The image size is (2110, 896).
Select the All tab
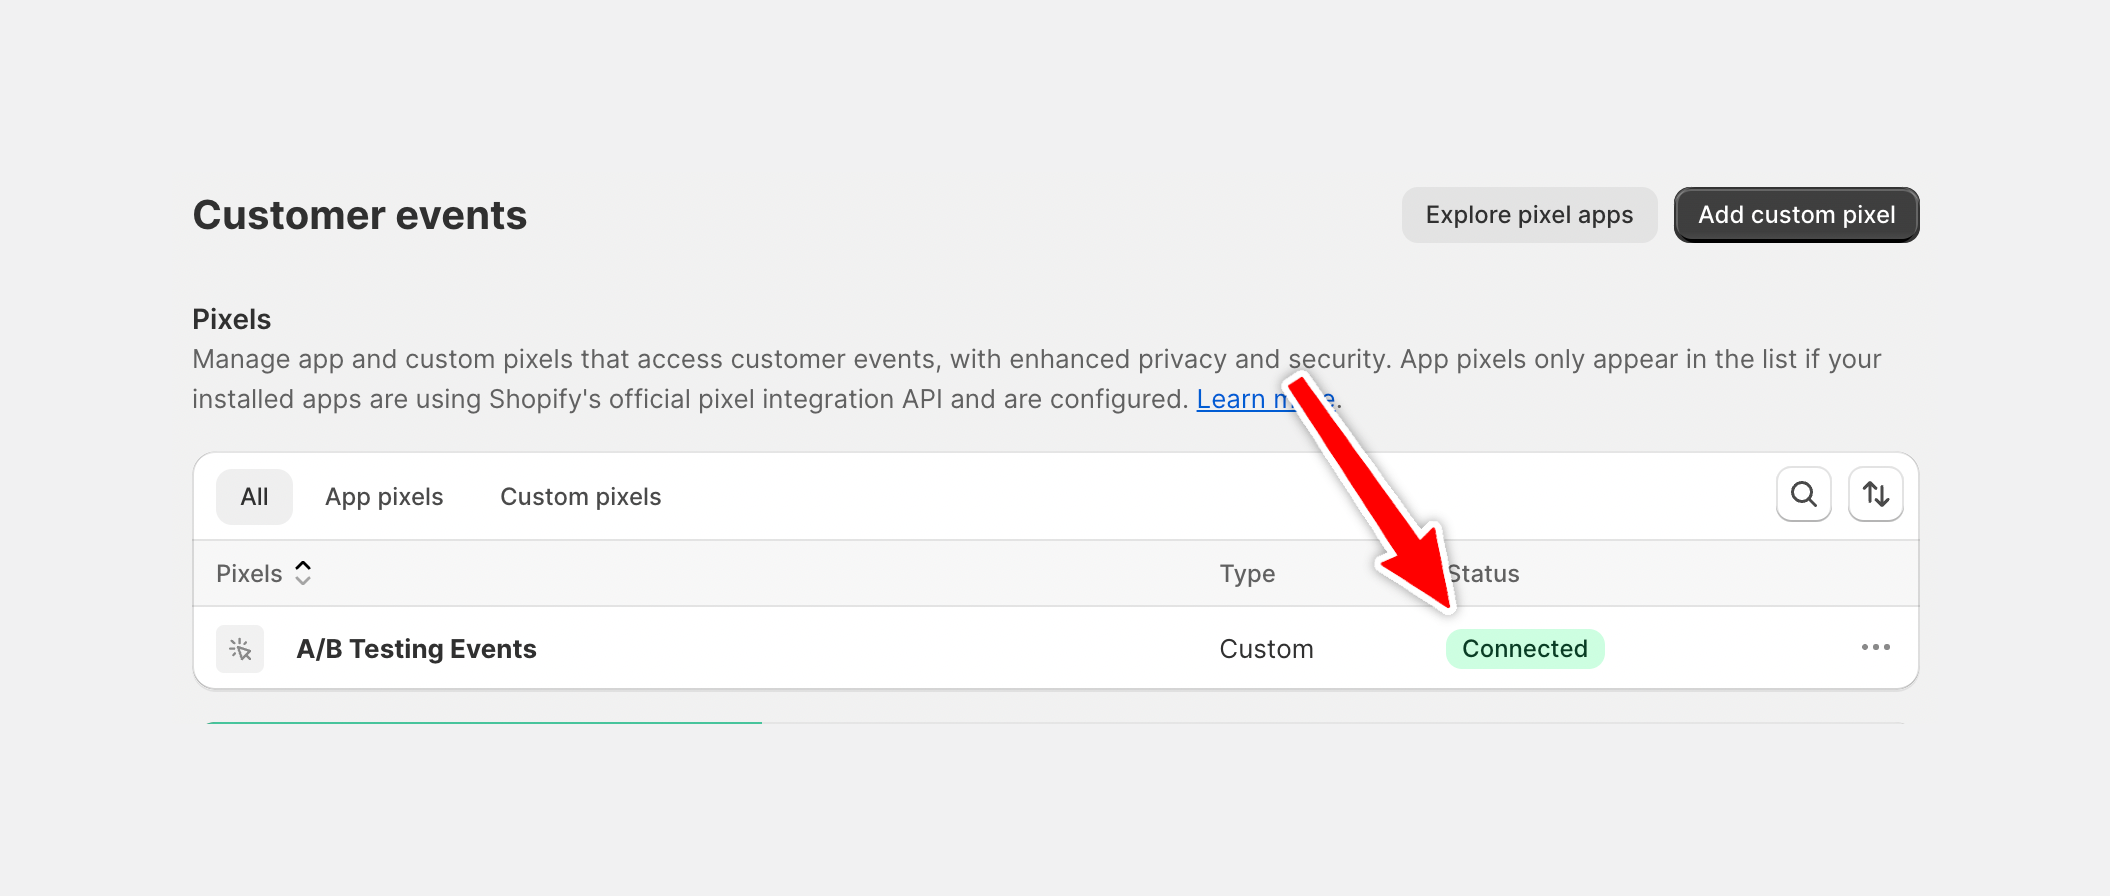[x=254, y=497]
